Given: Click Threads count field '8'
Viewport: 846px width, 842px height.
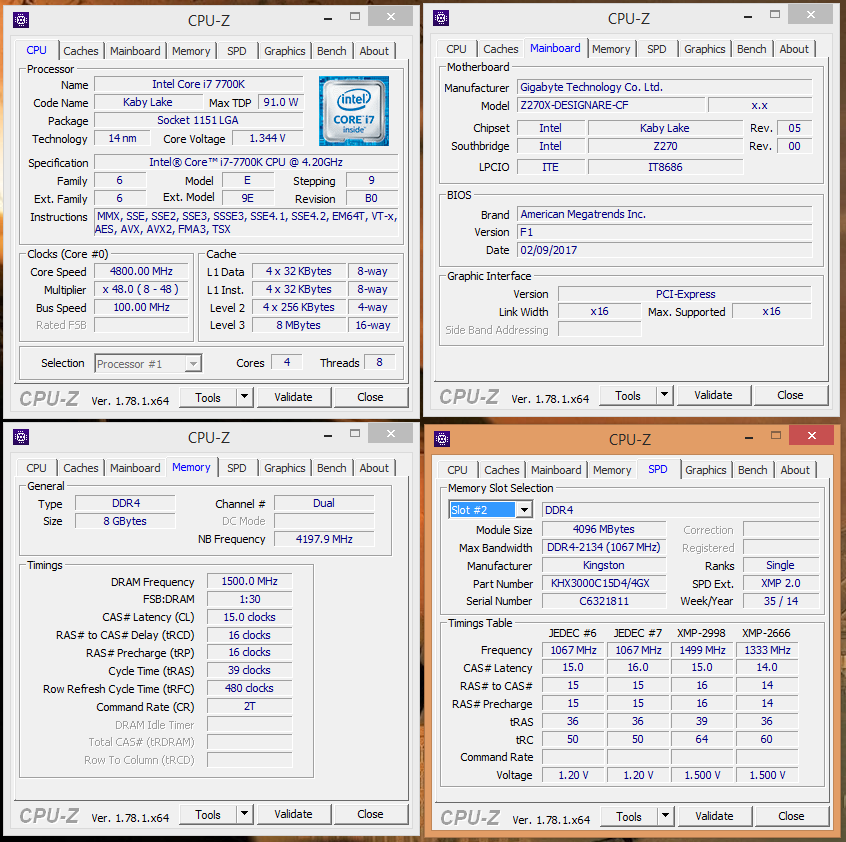Looking at the screenshot, I should tap(379, 362).
